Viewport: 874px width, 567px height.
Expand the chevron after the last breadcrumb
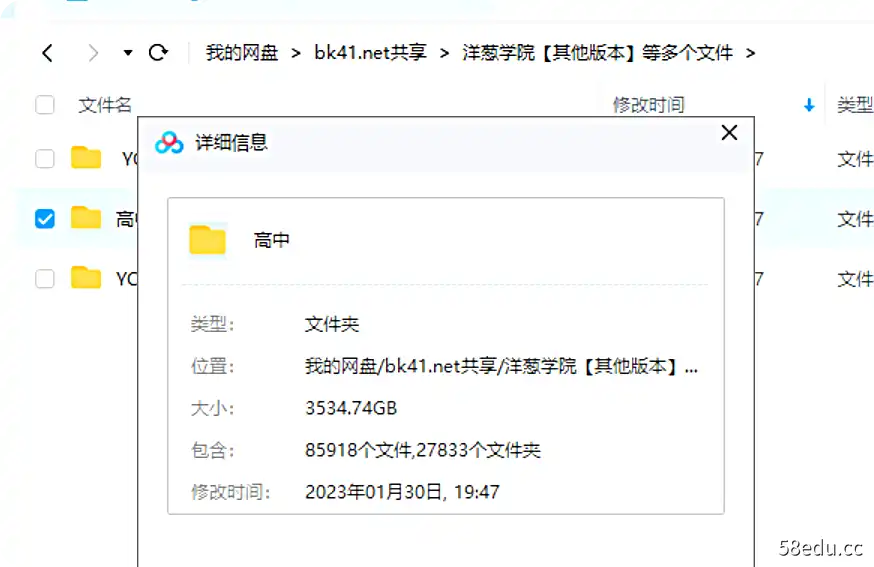tap(750, 54)
